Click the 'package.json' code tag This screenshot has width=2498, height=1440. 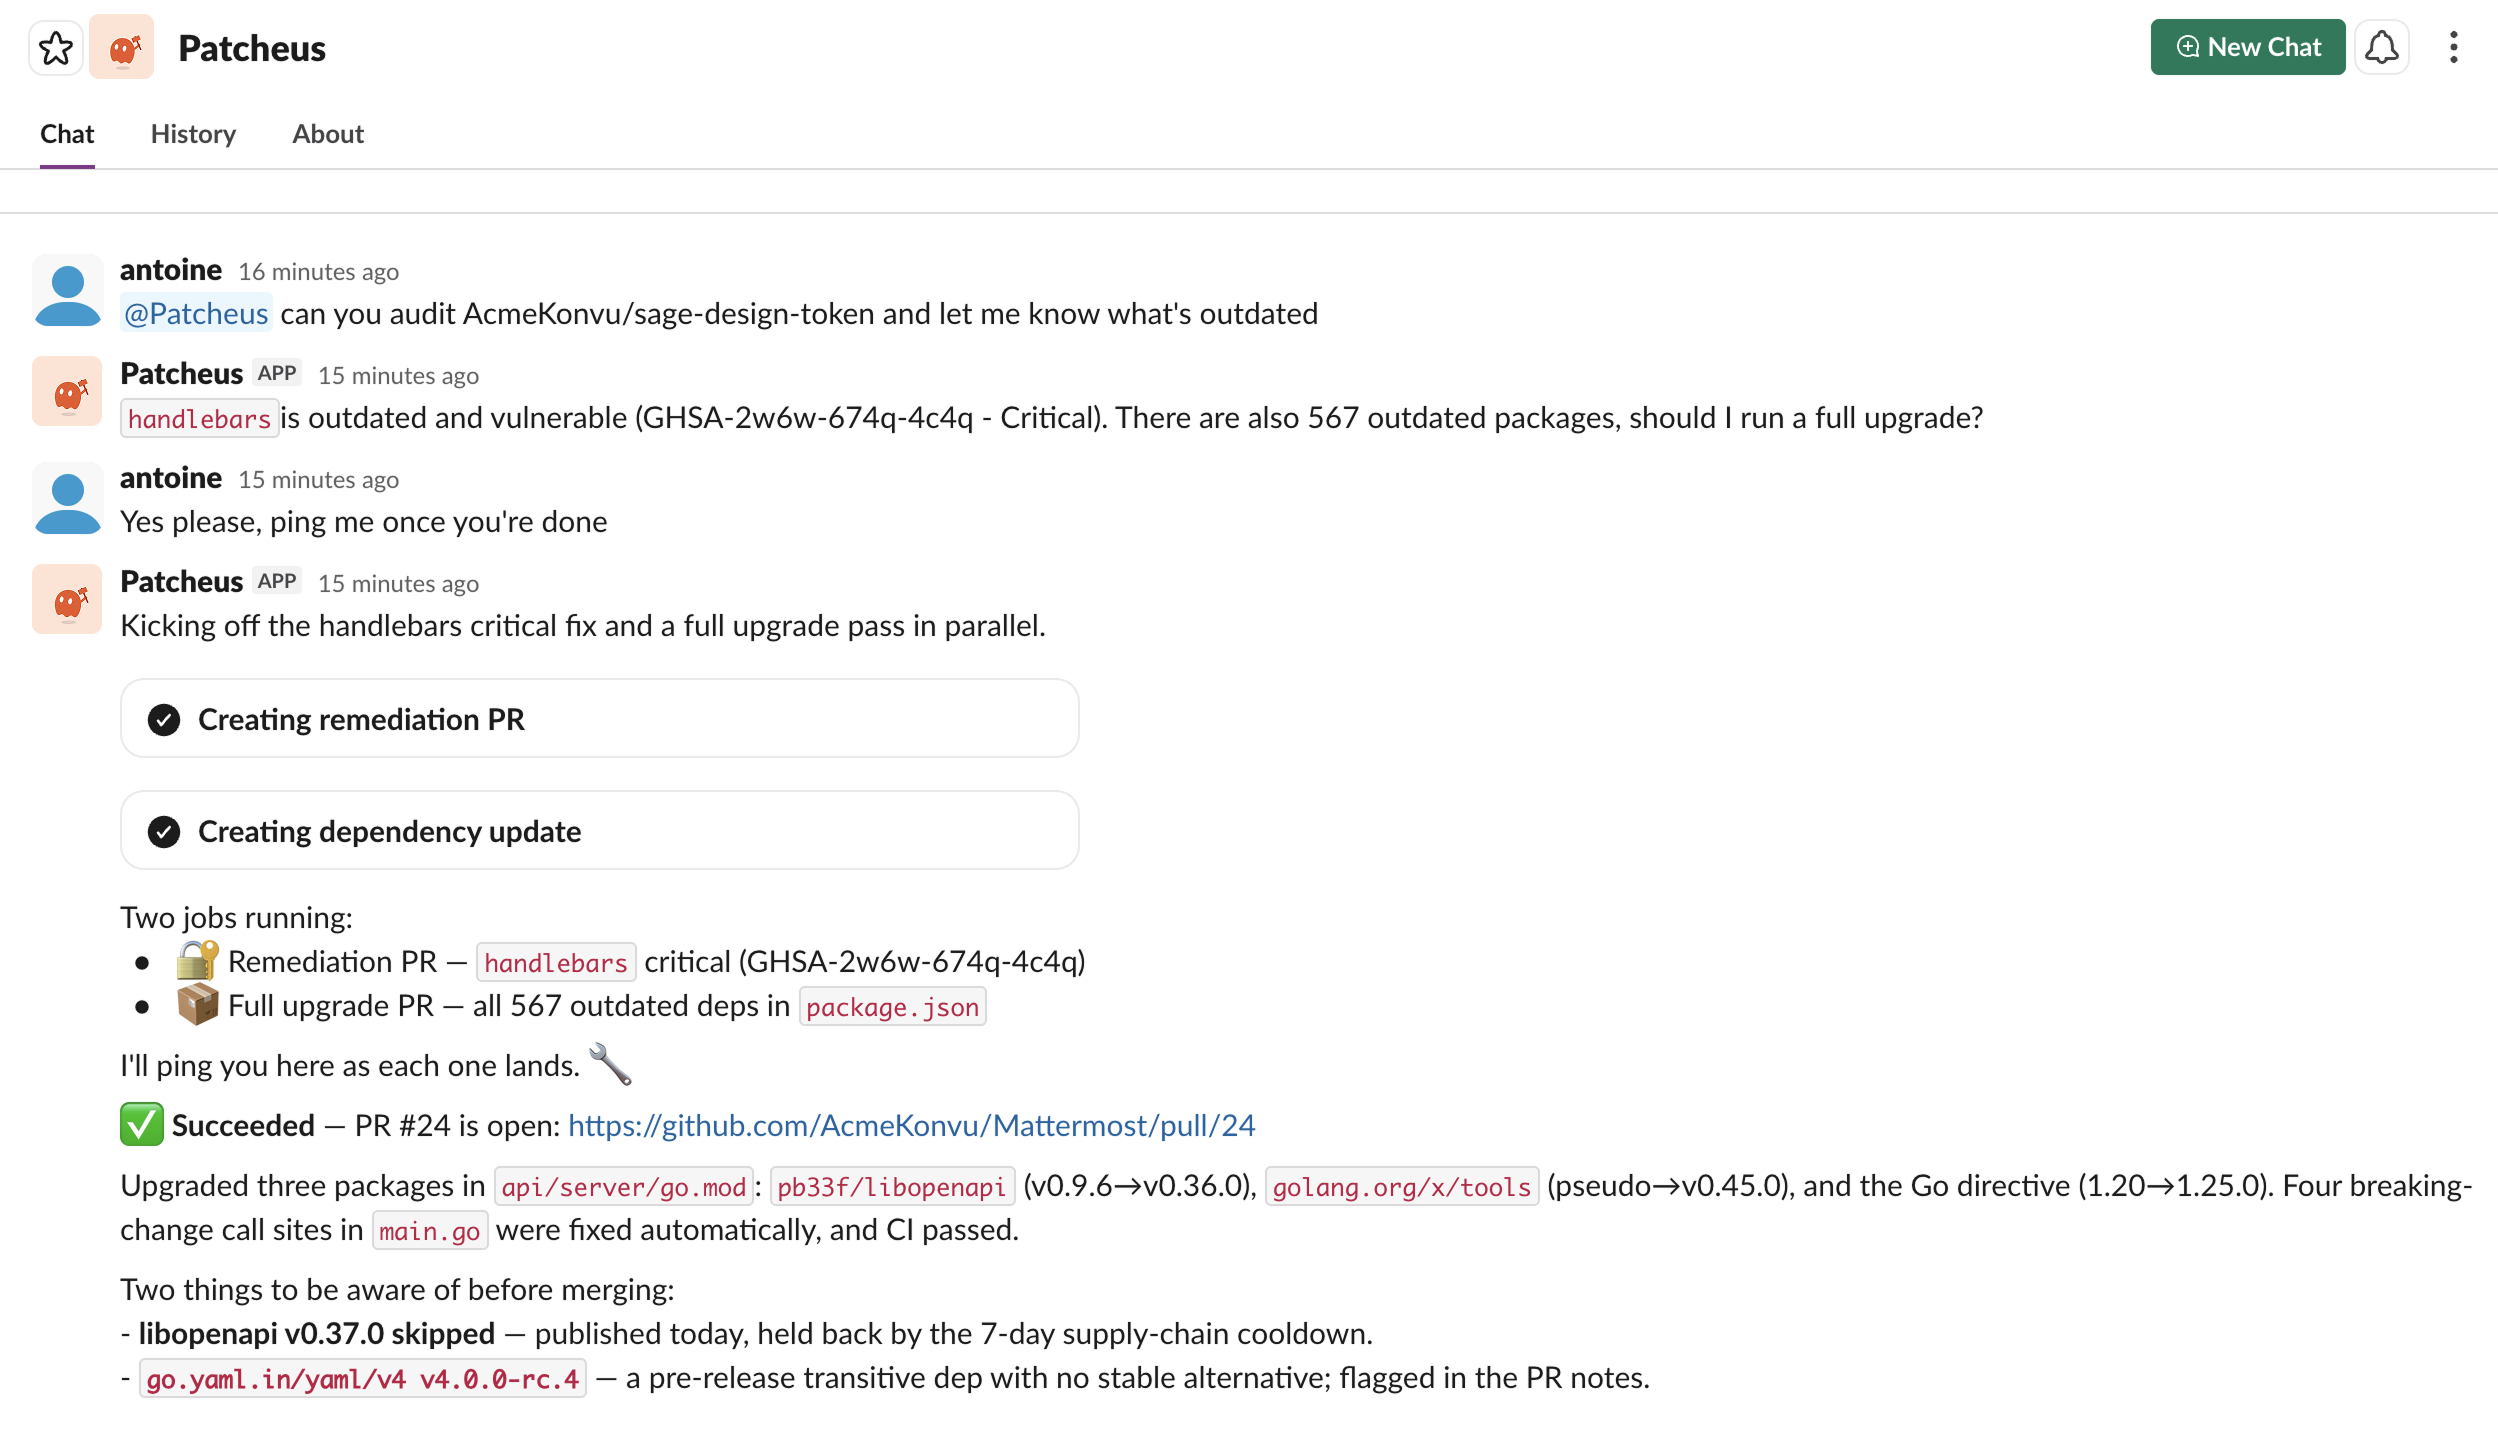pos(892,1007)
